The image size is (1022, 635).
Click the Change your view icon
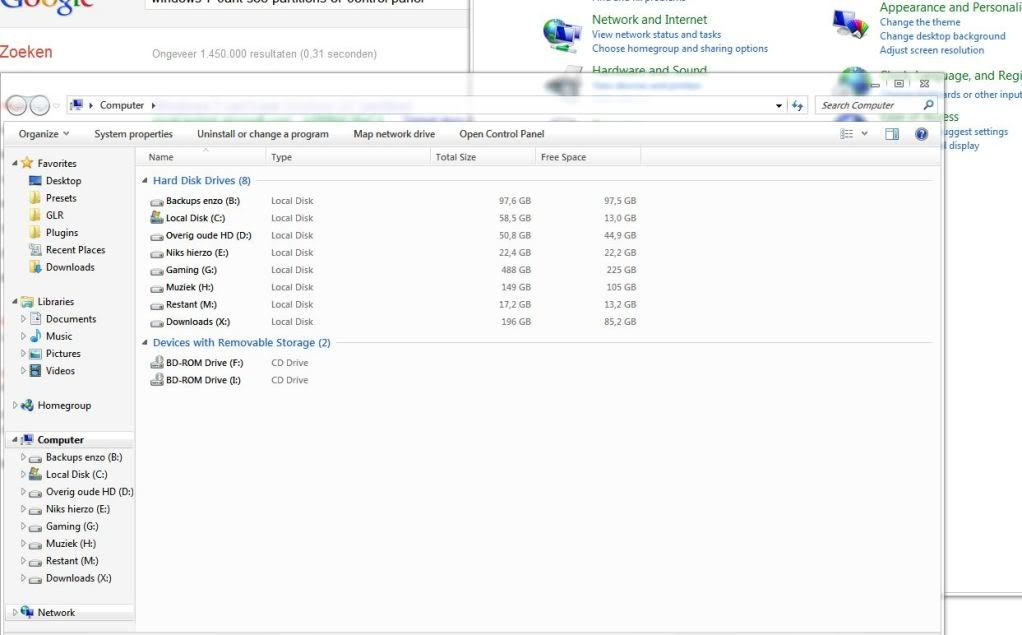pyautogui.click(x=847, y=134)
